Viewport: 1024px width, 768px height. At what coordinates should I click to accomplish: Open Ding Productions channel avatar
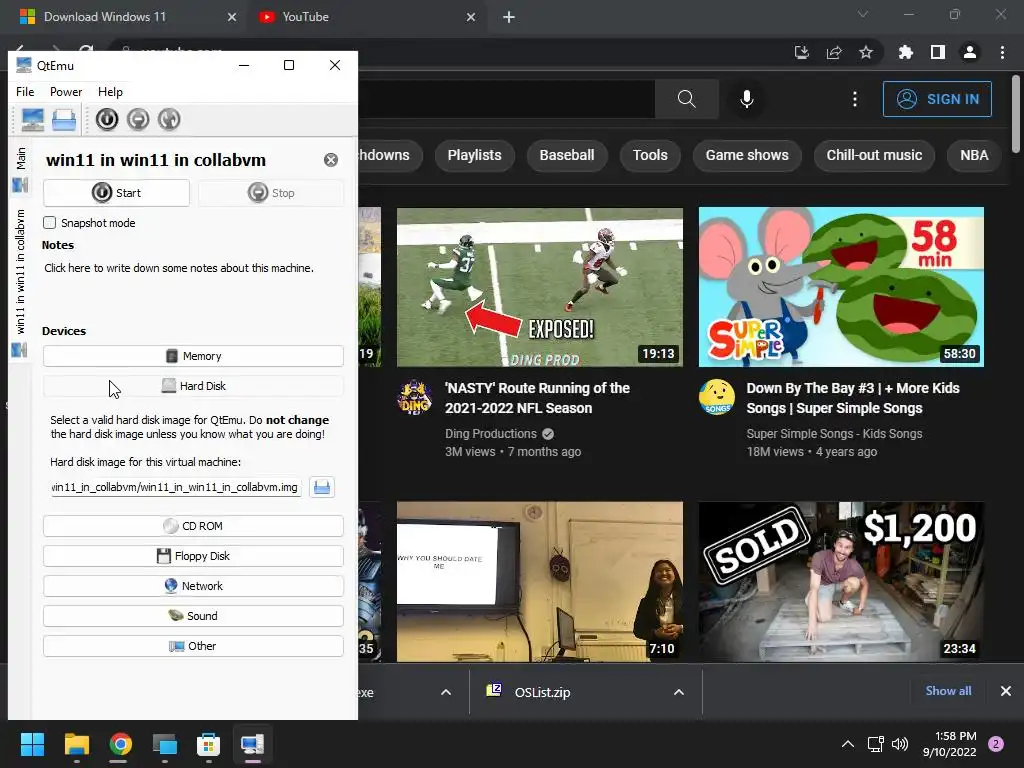click(415, 396)
